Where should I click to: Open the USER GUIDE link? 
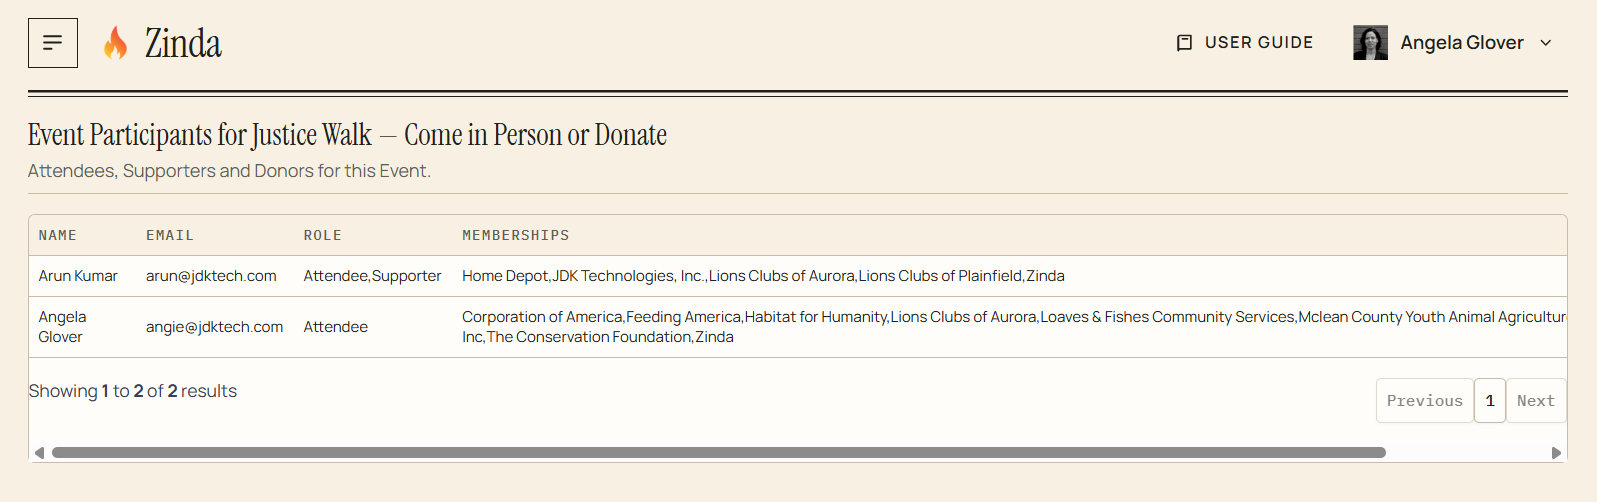[1245, 43]
